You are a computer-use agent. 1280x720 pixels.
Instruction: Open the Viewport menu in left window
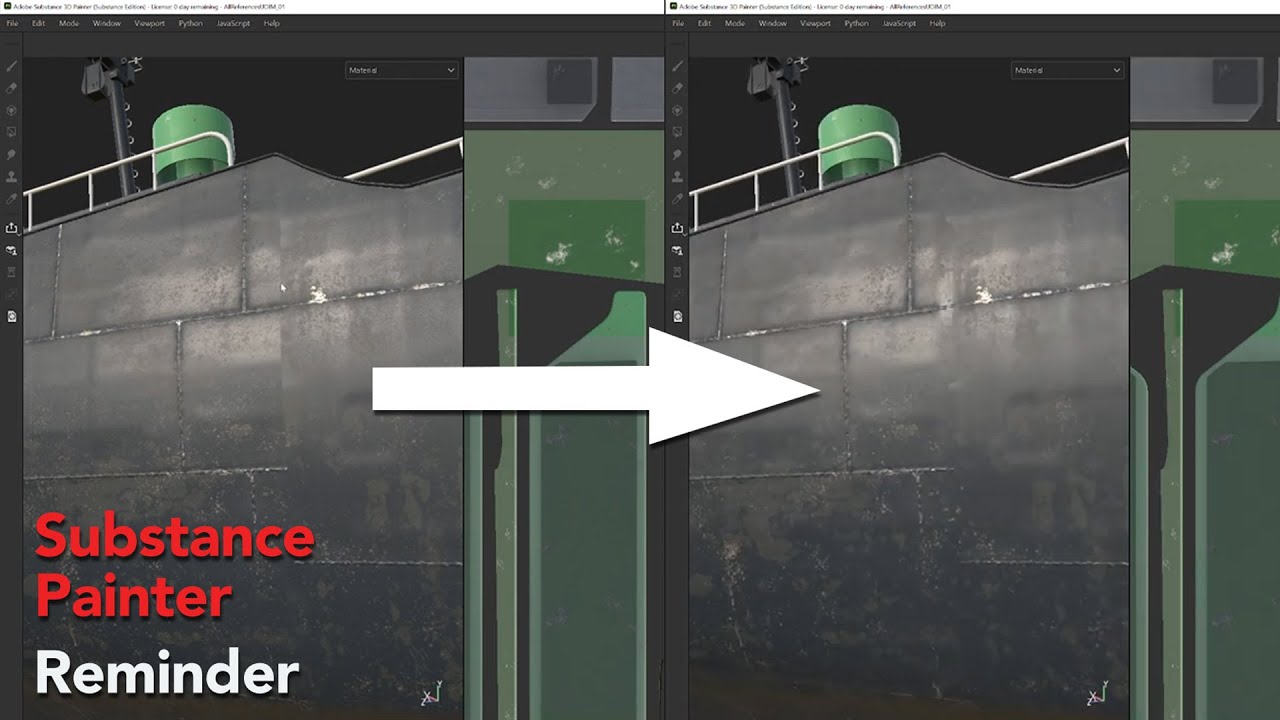point(150,23)
